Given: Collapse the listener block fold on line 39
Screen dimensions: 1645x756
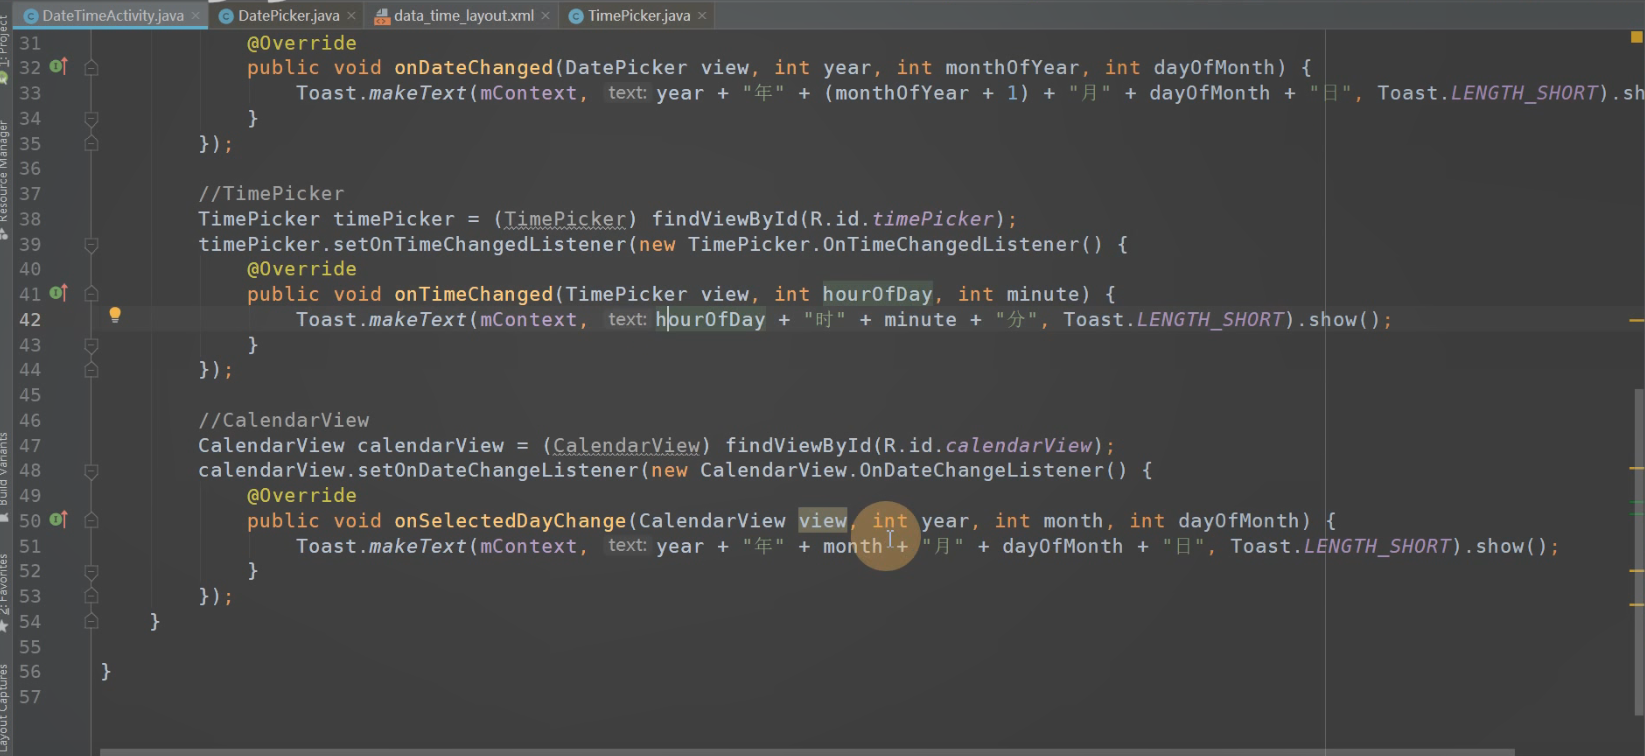Looking at the screenshot, I should (91, 245).
